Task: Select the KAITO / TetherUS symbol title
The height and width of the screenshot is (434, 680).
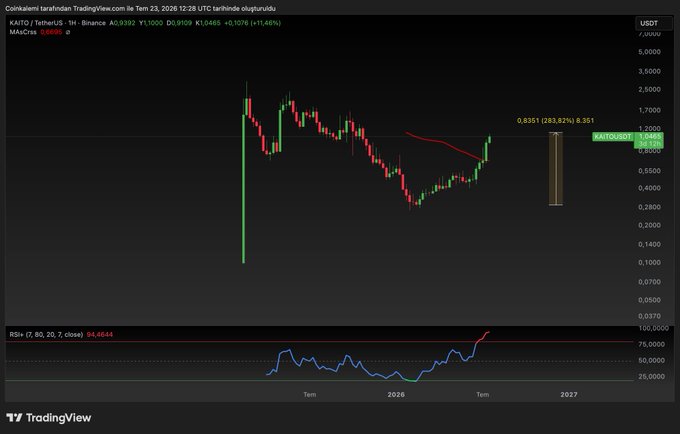Action: point(58,23)
